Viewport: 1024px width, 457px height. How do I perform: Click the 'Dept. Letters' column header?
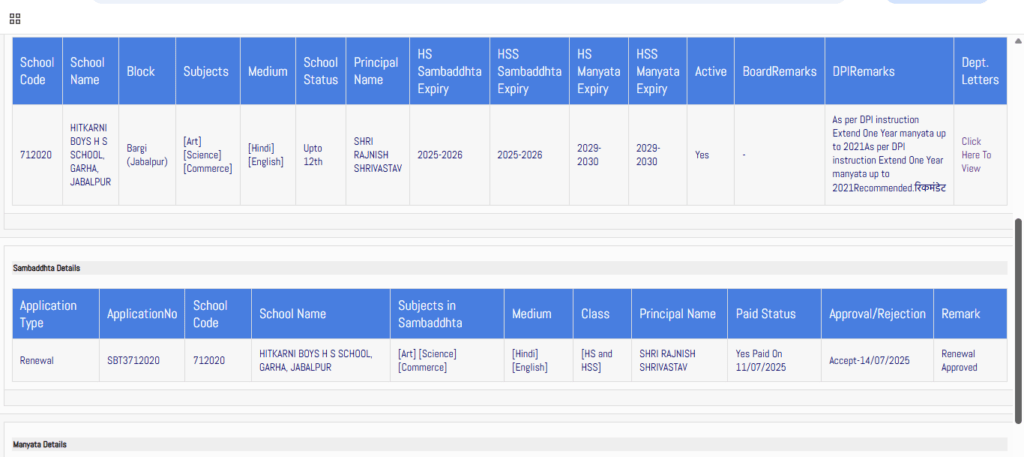tap(979, 71)
